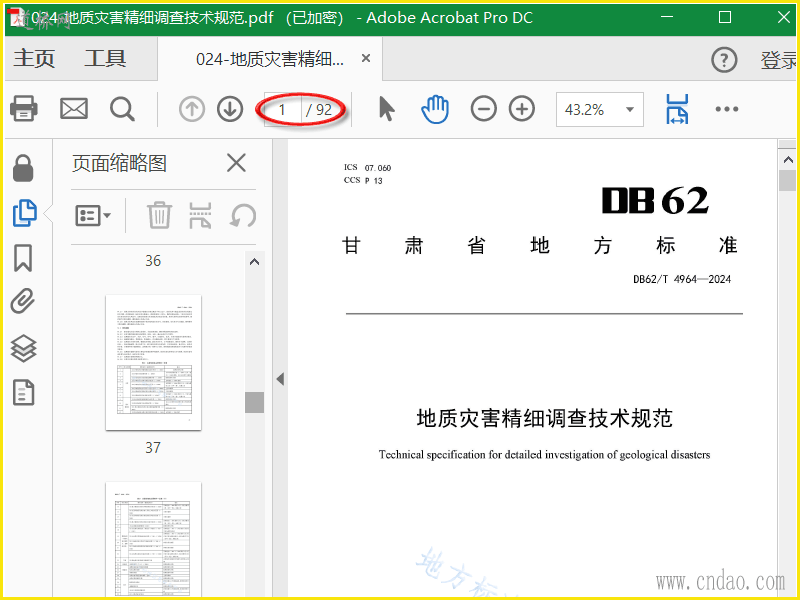Image resolution: width=800 pixels, height=600 pixels.
Task: Delete selected page thumbnails trash icon
Action: point(159,215)
